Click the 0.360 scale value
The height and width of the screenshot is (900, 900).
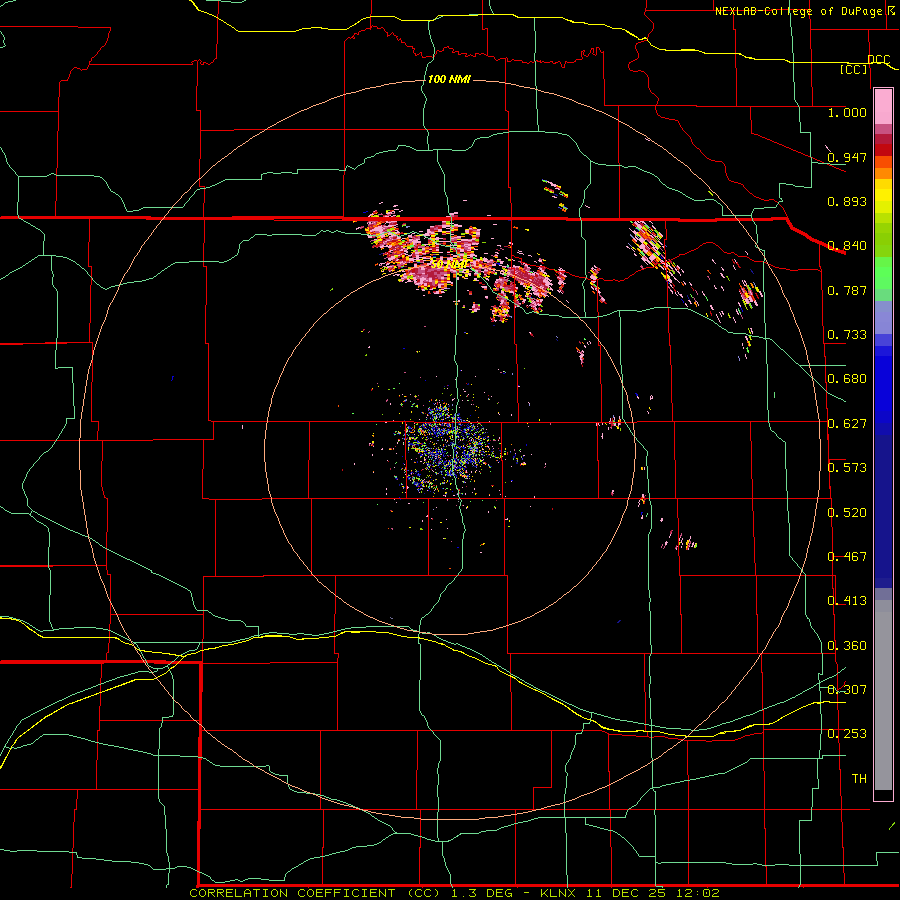tap(847, 646)
